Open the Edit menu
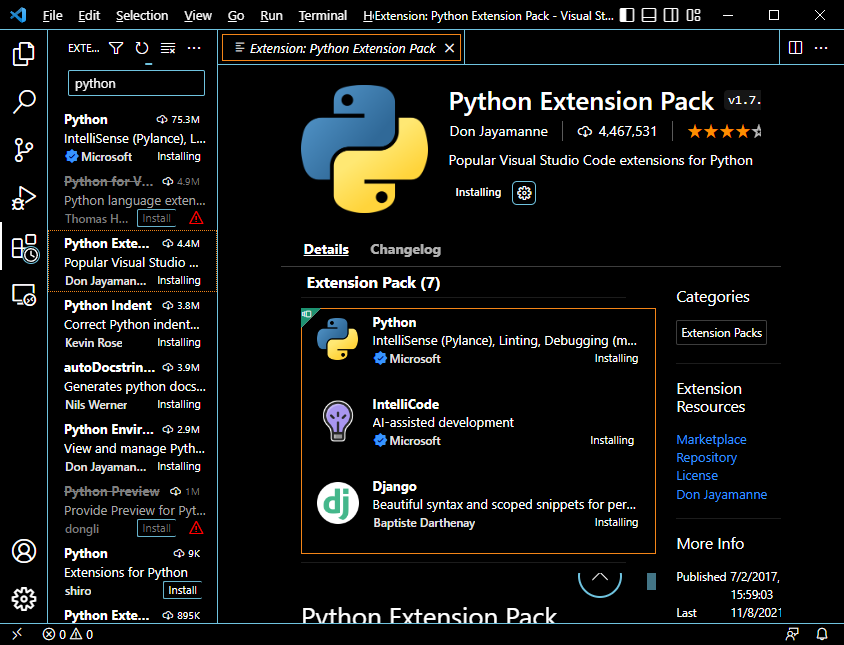 [89, 16]
